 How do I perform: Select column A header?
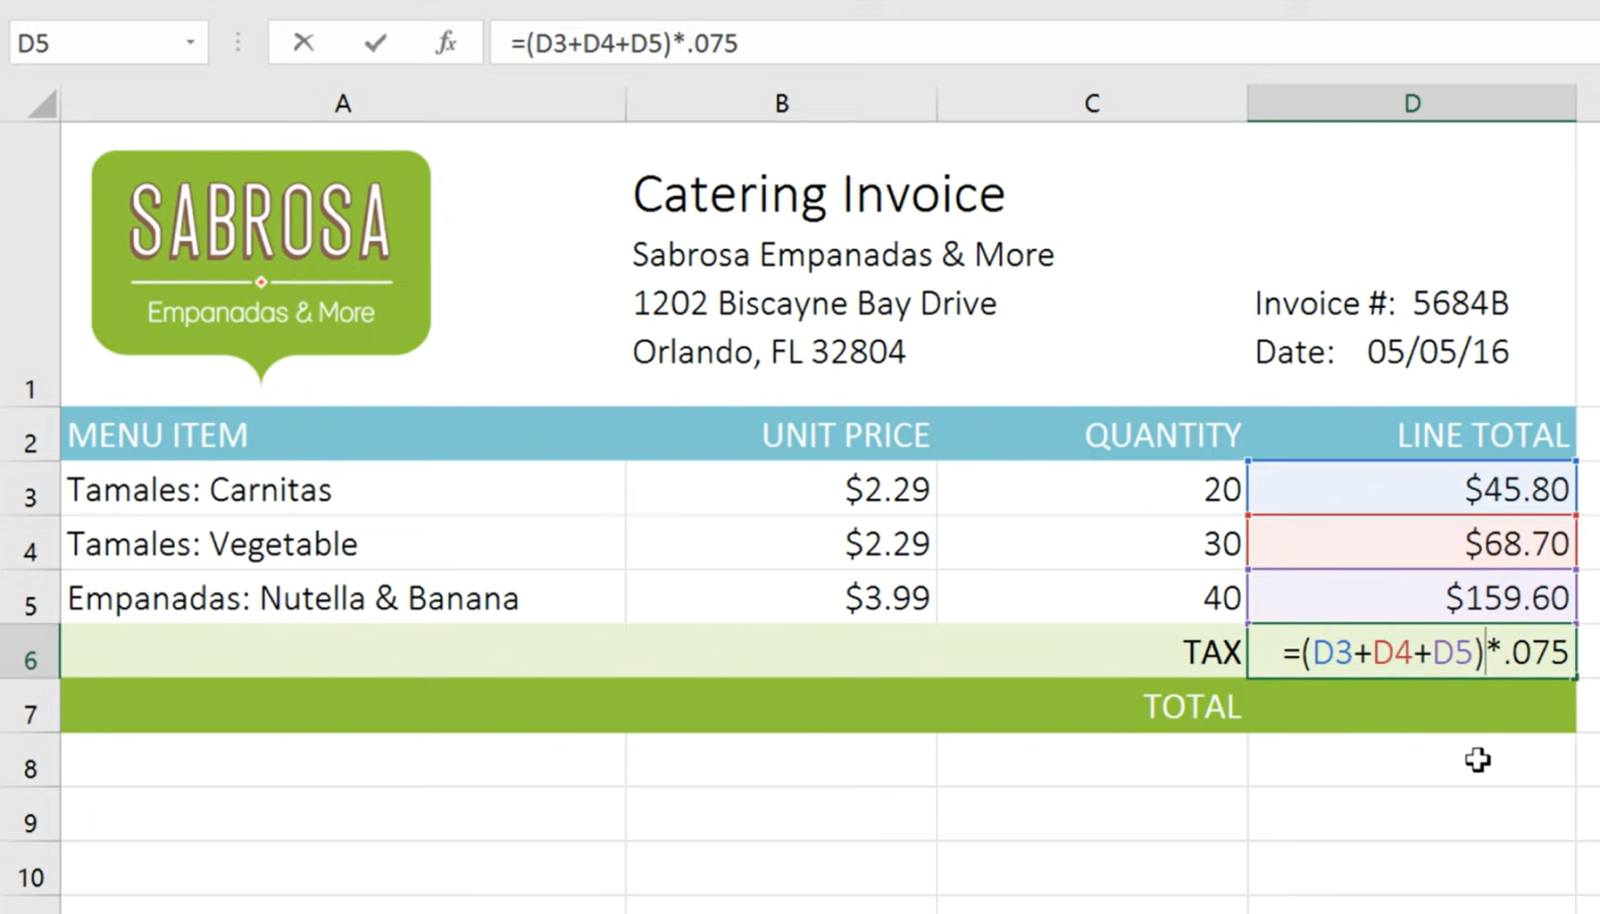[x=342, y=104]
